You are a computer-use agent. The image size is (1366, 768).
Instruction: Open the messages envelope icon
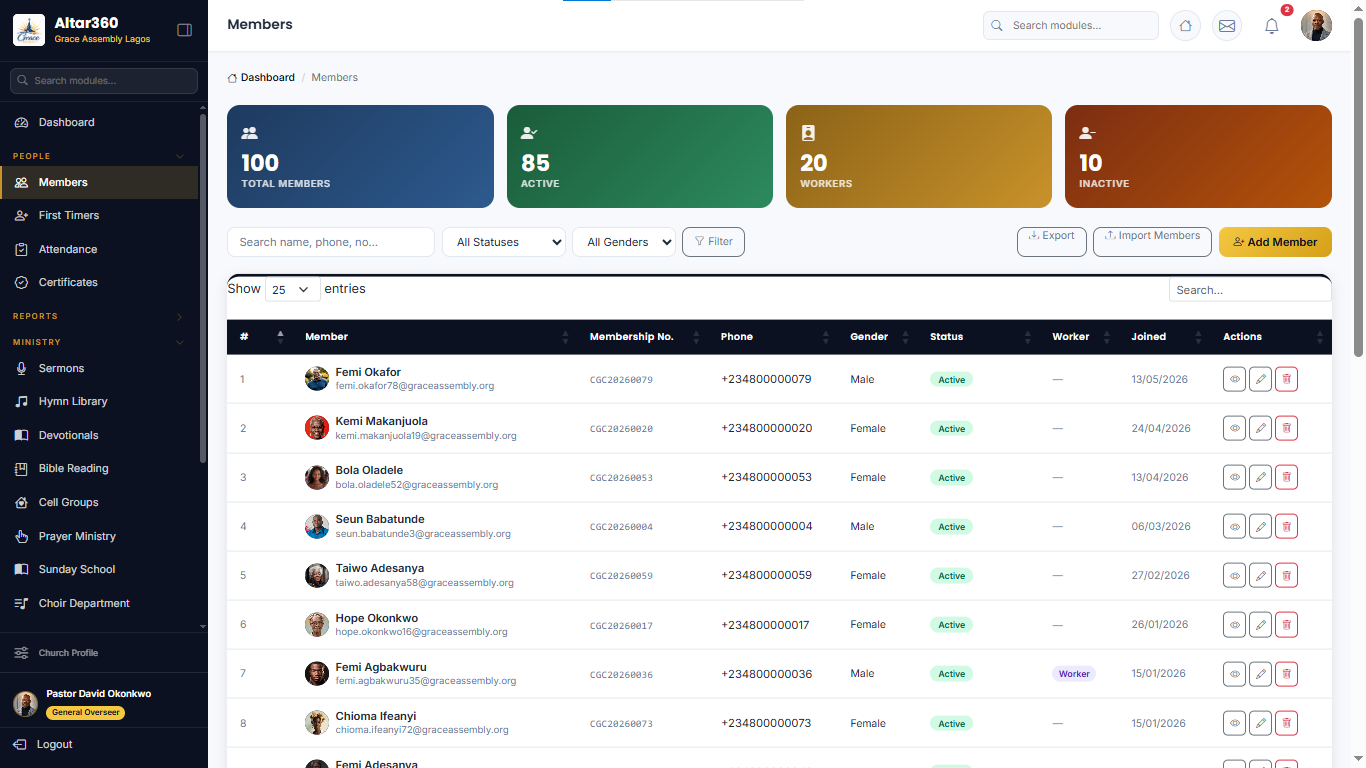click(x=1227, y=26)
